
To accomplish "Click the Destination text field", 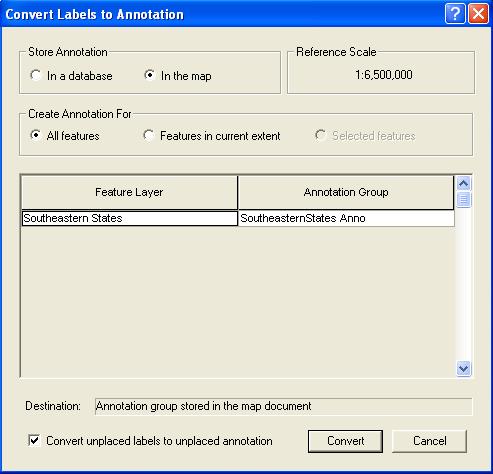I will coord(283,406).
